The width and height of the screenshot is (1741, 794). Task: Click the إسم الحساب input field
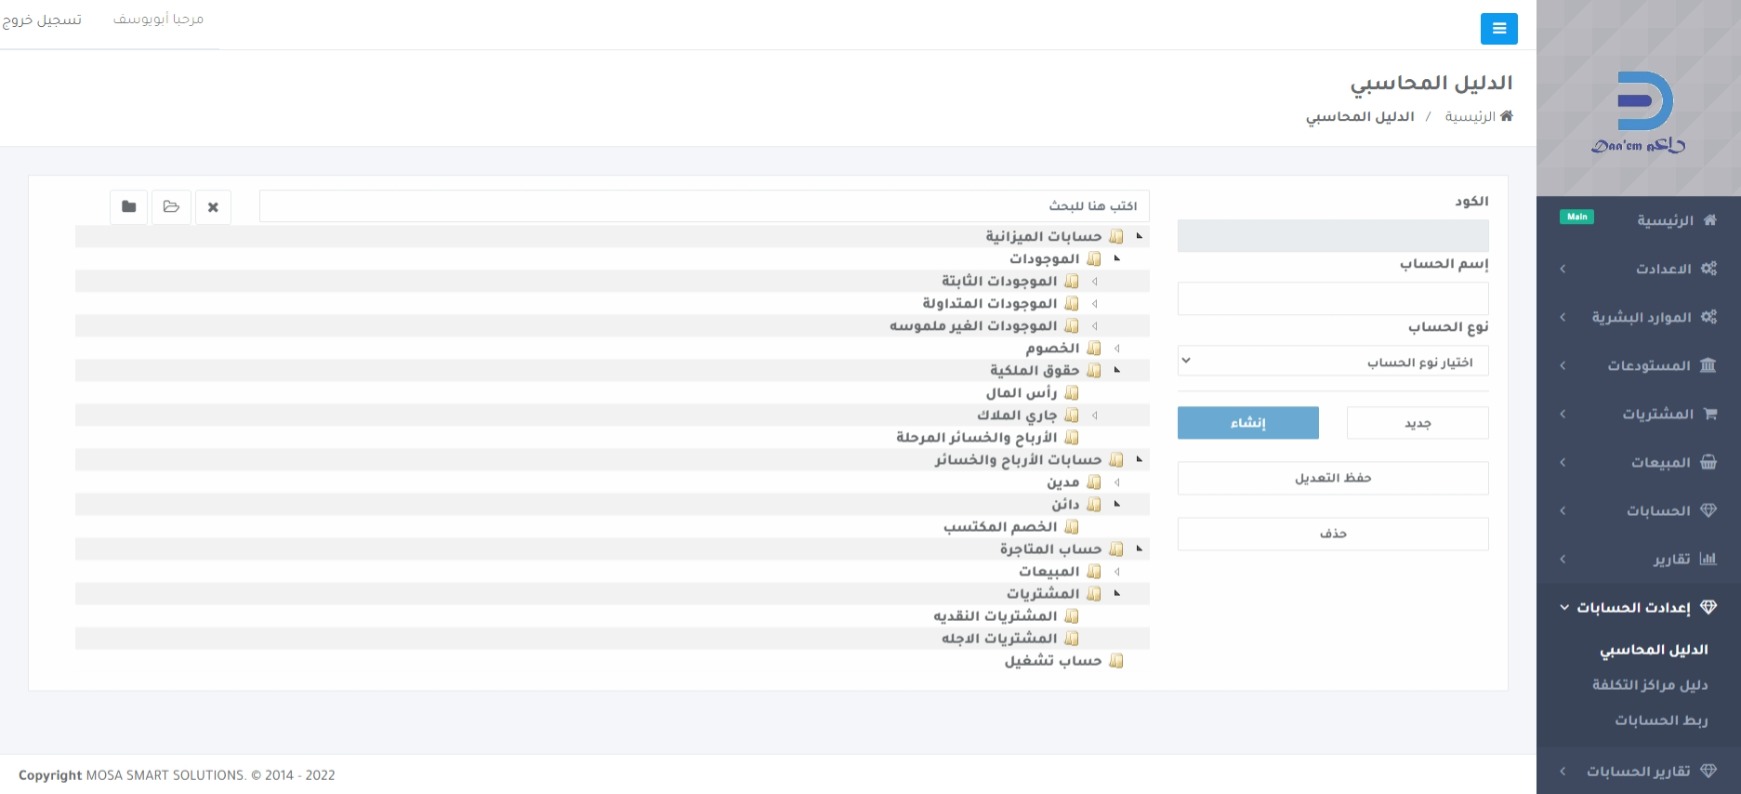click(x=1332, y=298)
